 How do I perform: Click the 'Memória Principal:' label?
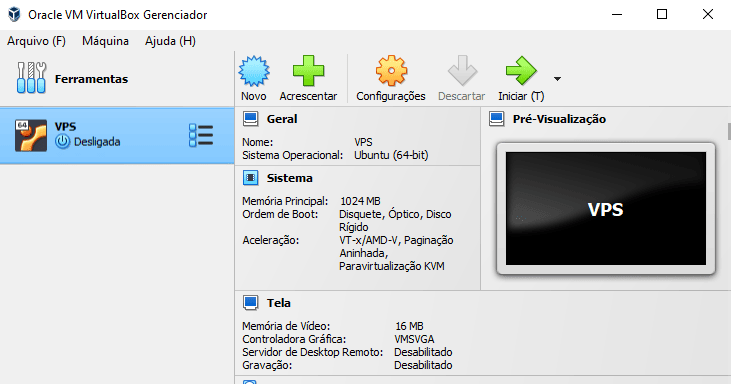pyautogui.click(x=285, y=201)
